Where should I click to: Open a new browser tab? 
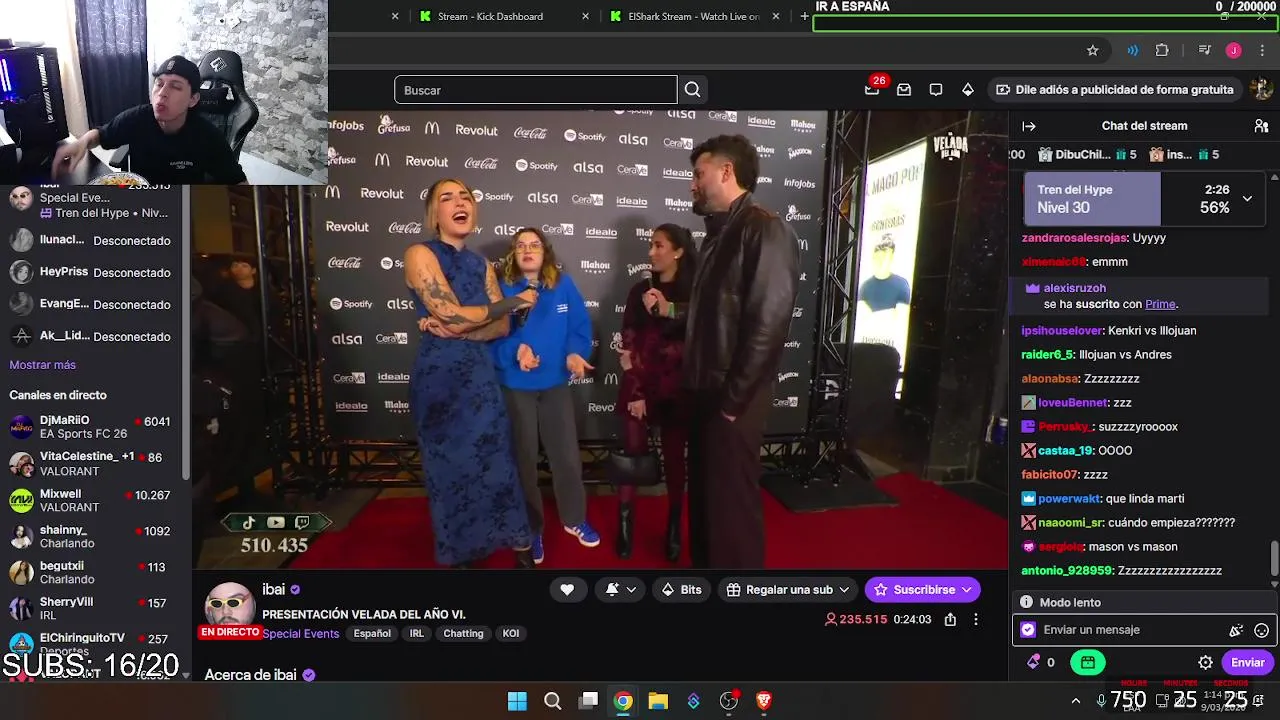pyautogui.click(x=804, y=16)
